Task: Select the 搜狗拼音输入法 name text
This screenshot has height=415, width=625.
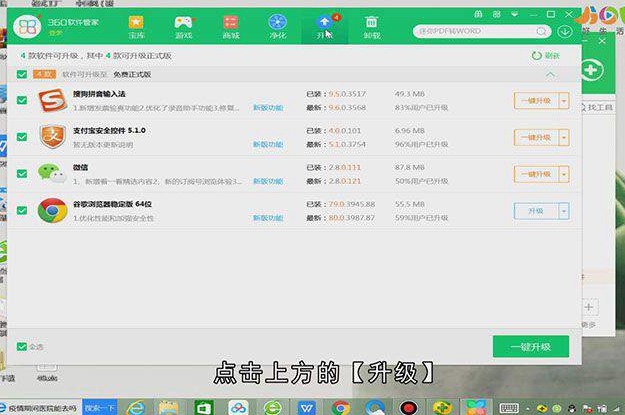Action: (99, 94)
